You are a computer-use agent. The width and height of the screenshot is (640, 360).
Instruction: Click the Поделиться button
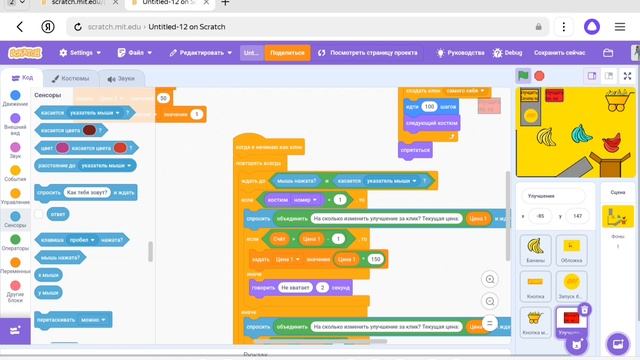tap(287, 53)
